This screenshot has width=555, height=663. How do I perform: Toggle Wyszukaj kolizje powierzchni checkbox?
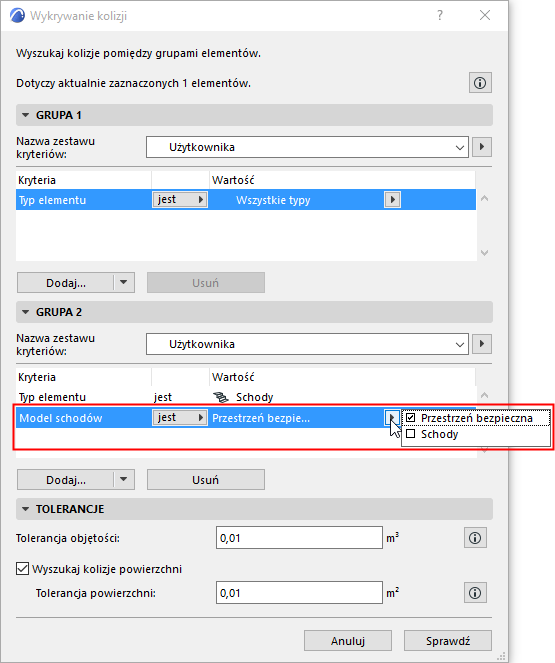pos(22,569)
